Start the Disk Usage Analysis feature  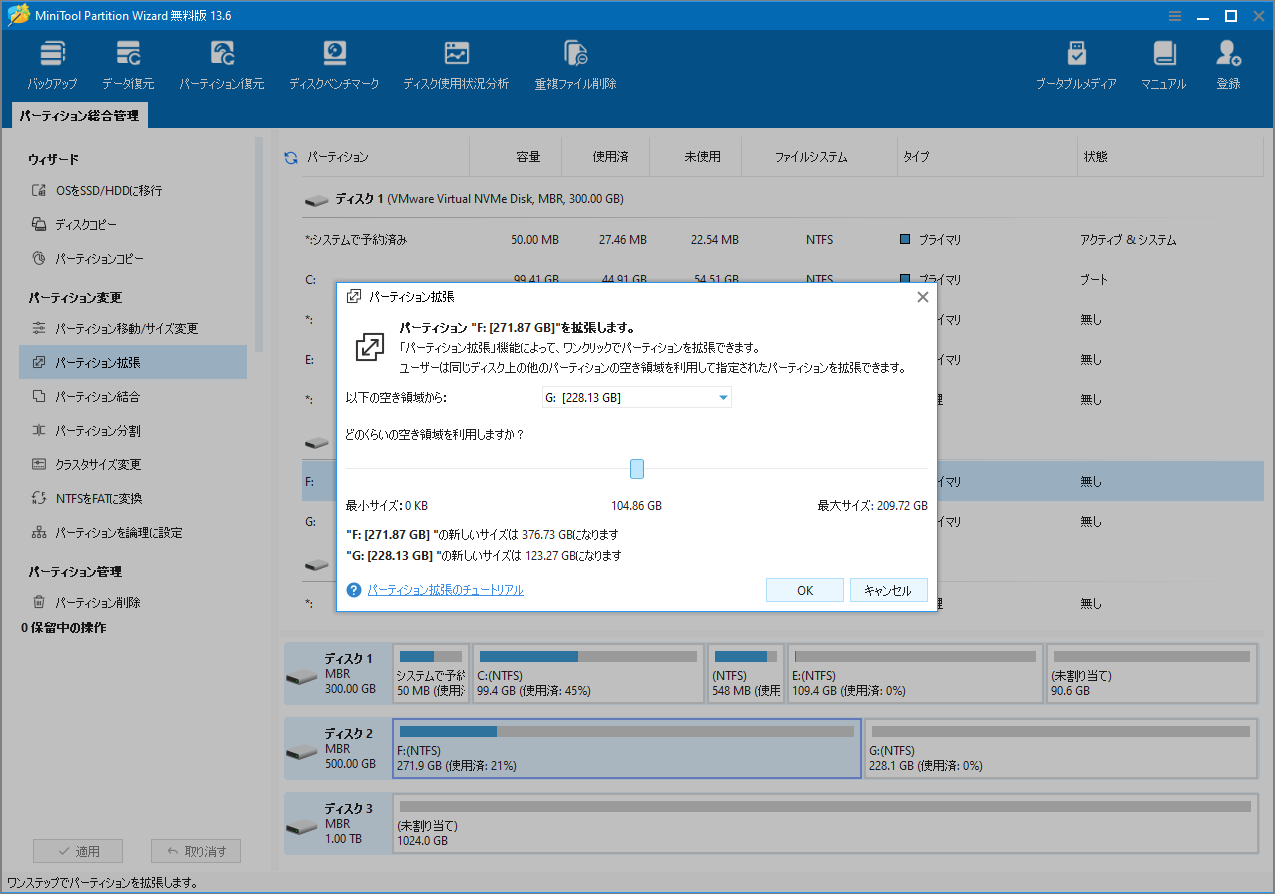click(457, 62)
